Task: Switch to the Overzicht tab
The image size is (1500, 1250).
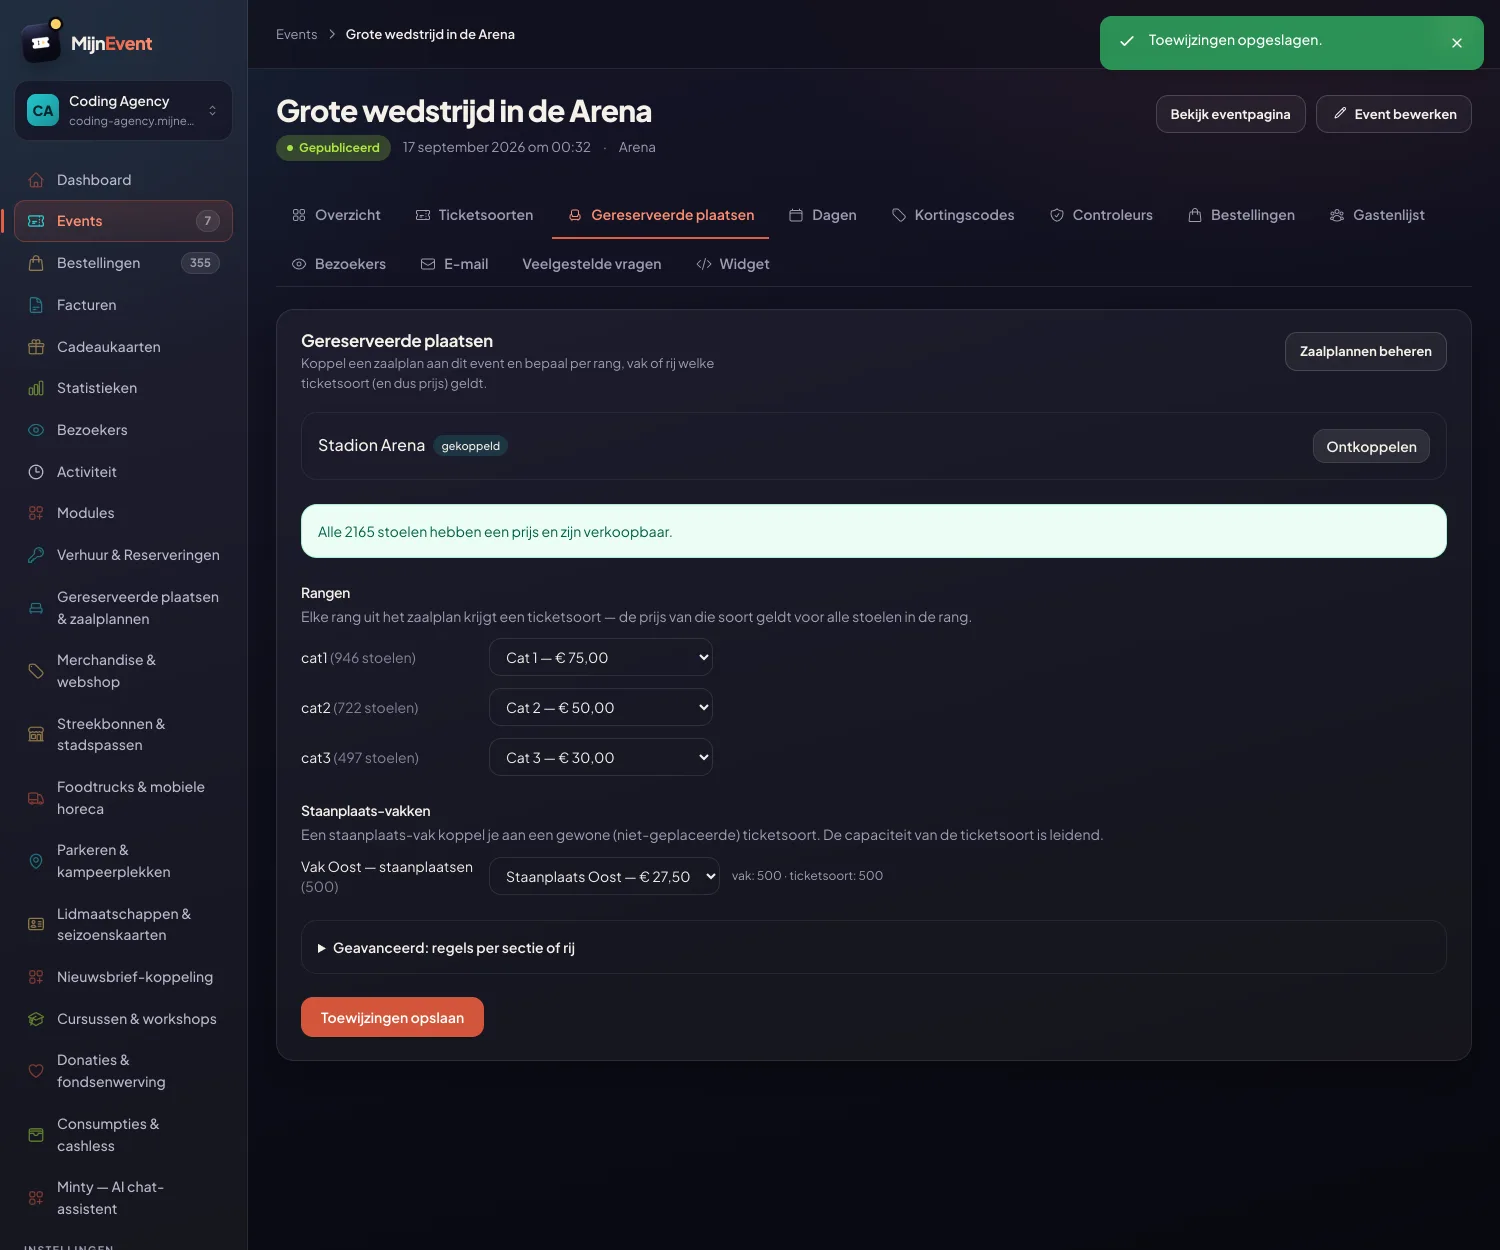Action: pyautogui.click(x=336, y=215)
